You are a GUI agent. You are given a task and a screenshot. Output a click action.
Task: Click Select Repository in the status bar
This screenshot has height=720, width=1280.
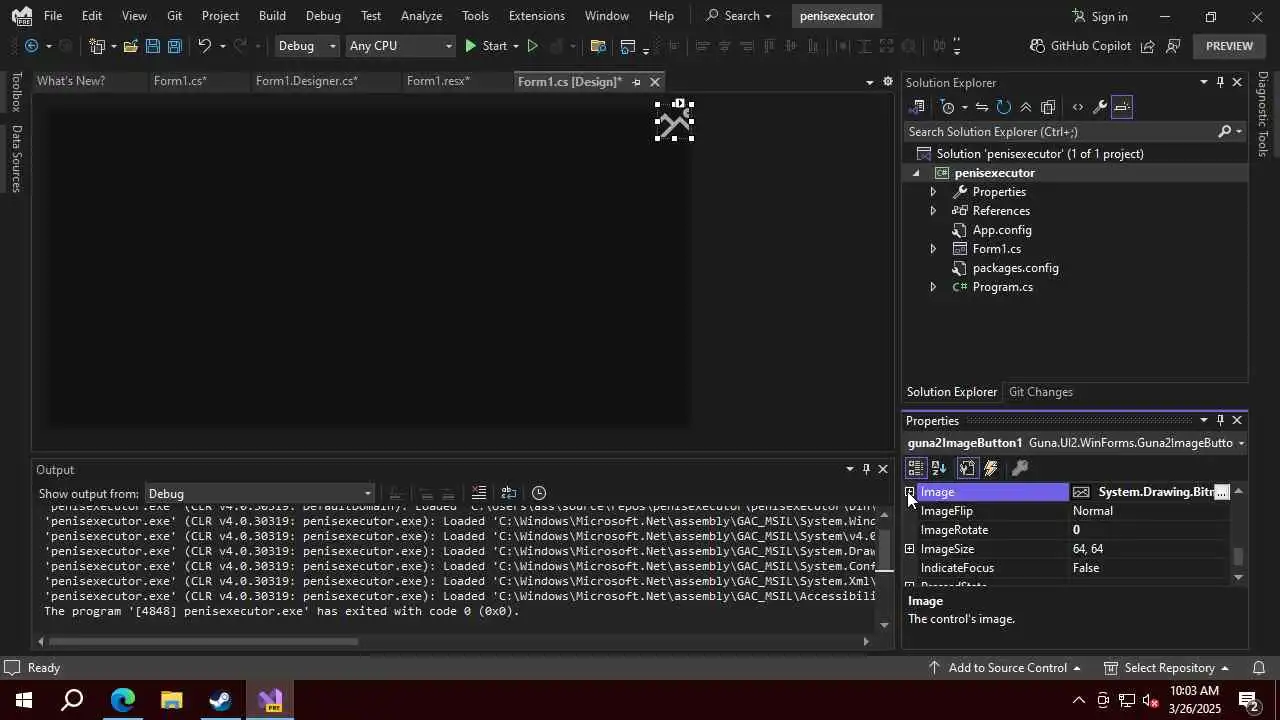1167,668
